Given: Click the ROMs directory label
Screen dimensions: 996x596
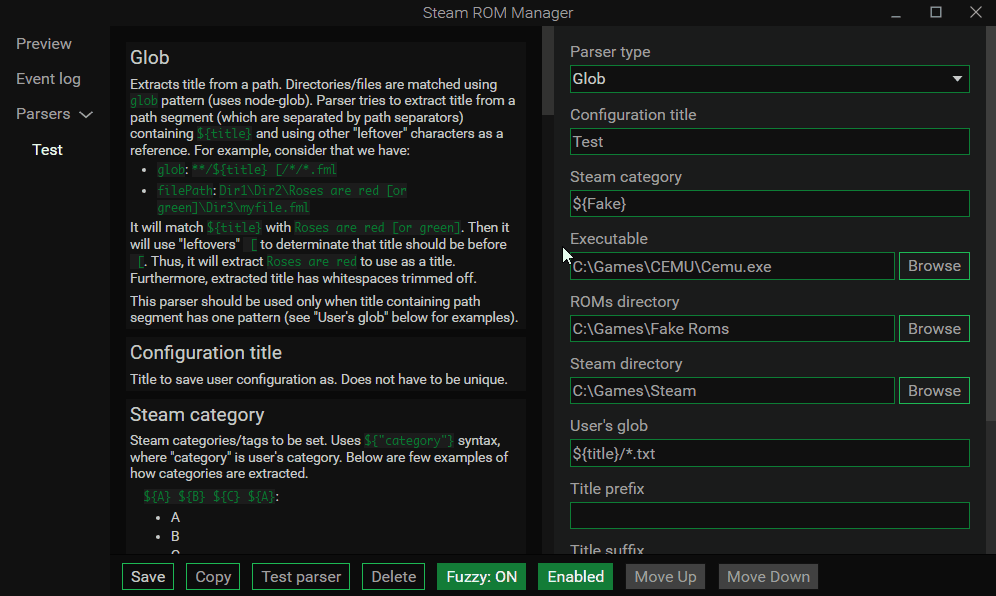Looking at the screenshot, I should click(624, 302).
